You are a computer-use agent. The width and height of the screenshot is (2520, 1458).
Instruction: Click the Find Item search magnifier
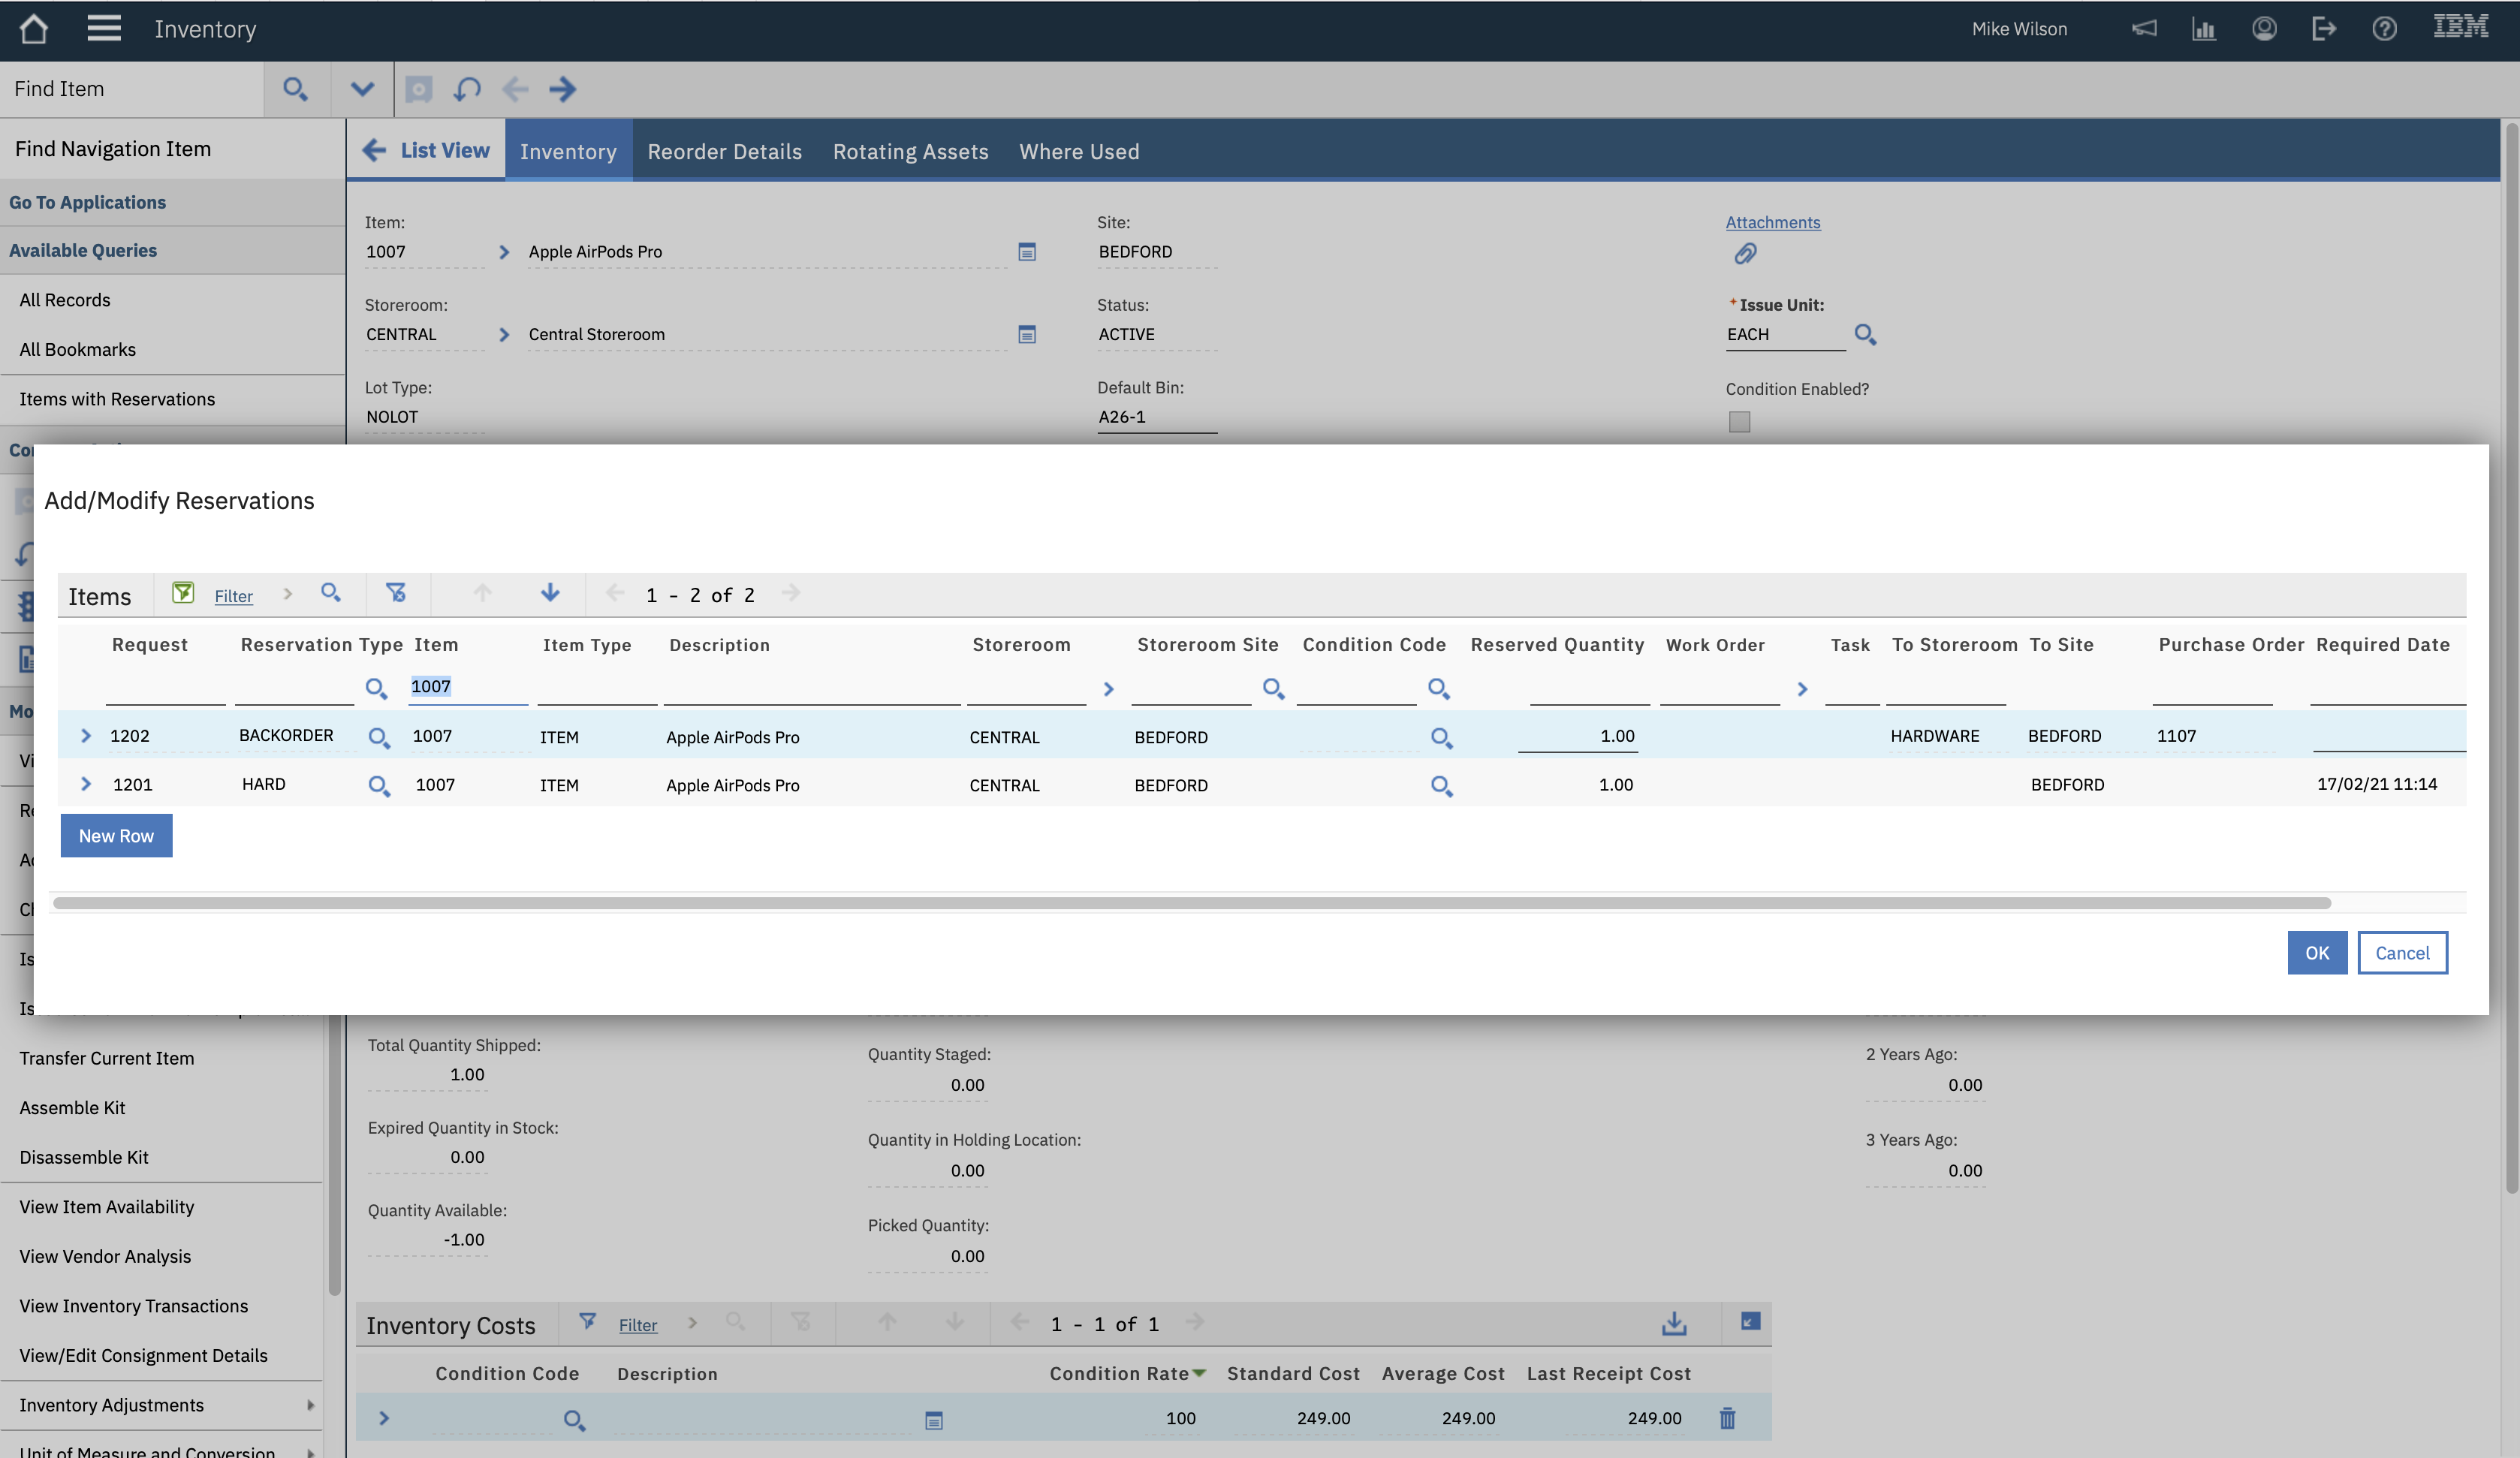(294, 89)
